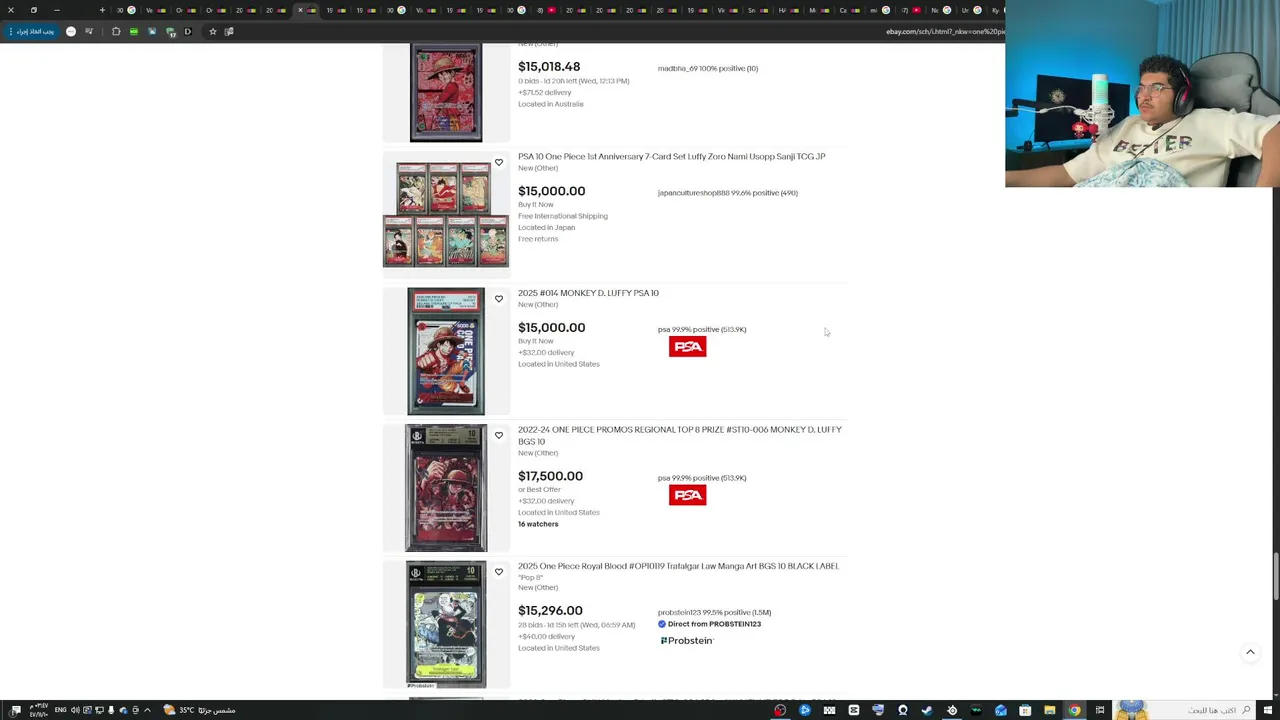Open the ST10-006 BGS 10 card image

446,488
